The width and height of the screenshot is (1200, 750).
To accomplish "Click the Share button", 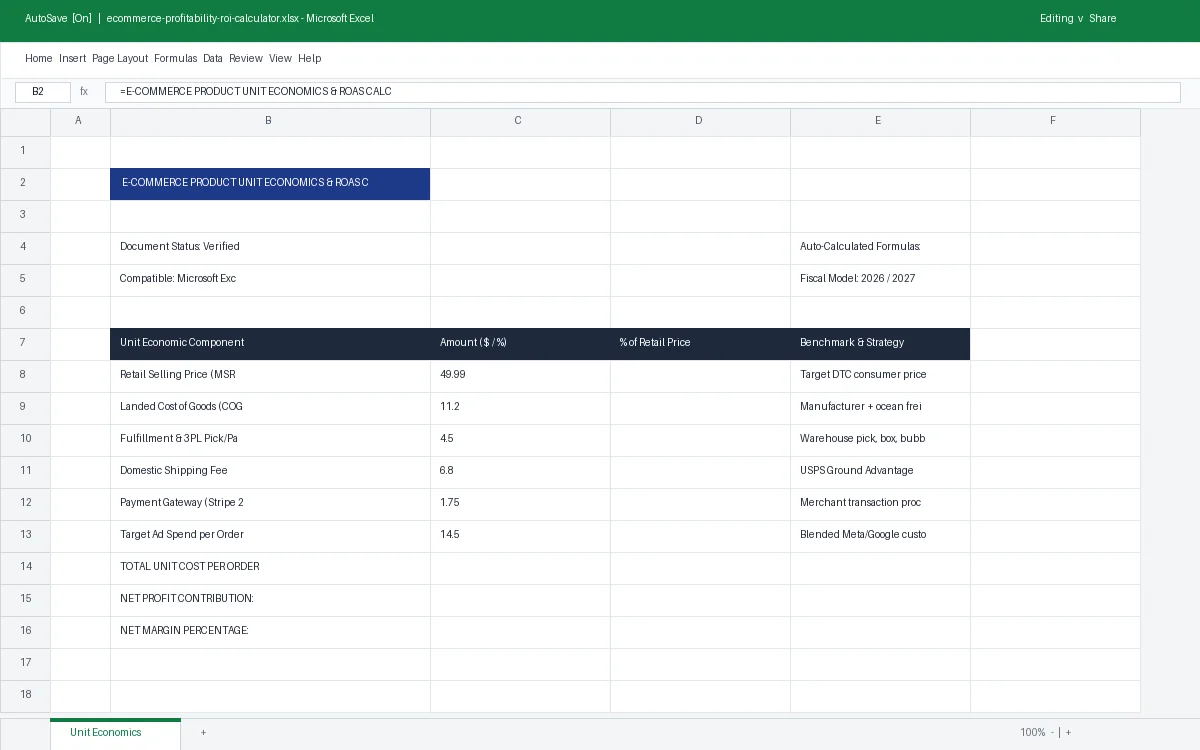I will pos(1103,18).
